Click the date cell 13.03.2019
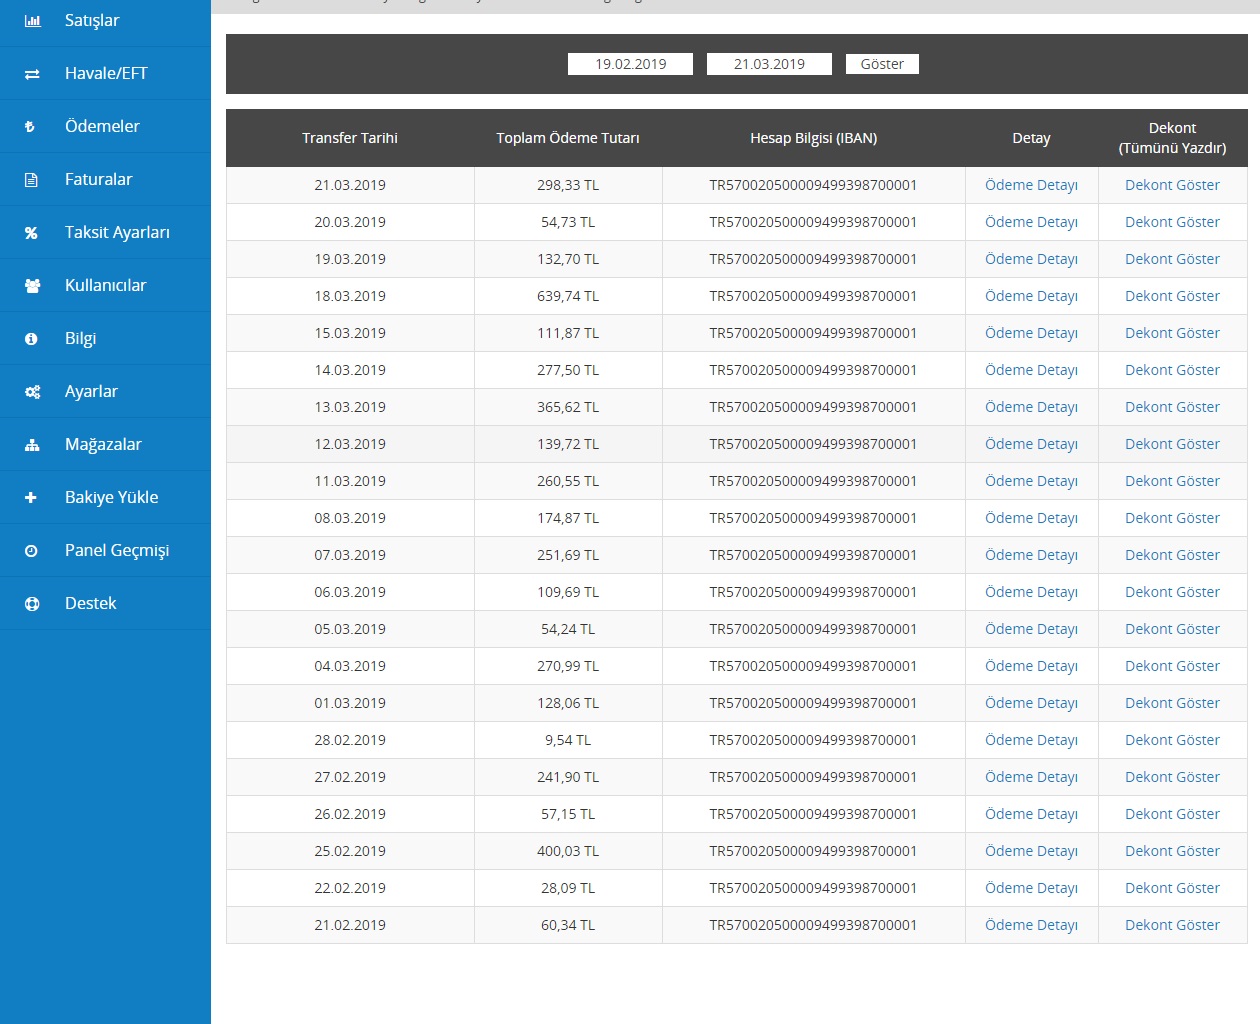Image resolution: width=1260 pixels, height=1024 pixels. click(x=350, y=407)
